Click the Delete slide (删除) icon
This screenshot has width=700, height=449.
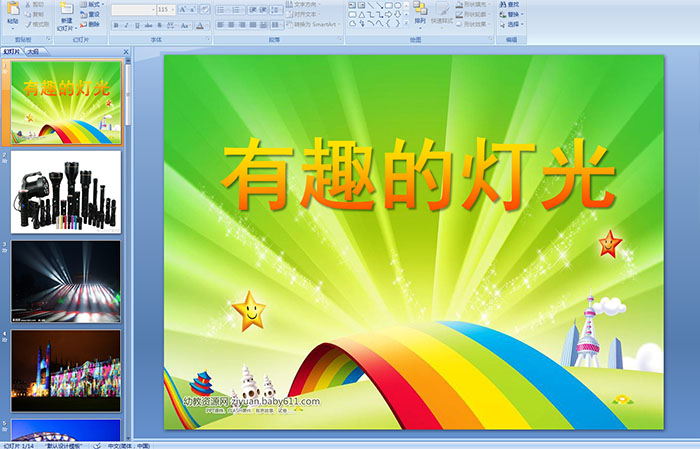coord(83,25)
